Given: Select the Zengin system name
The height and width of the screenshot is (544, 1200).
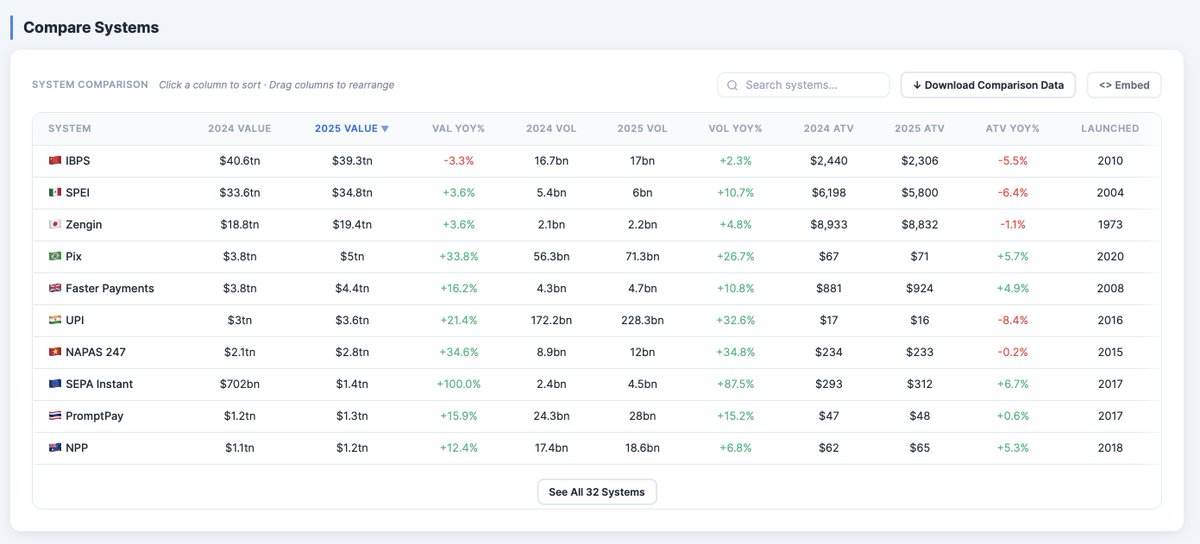Looking at the screenshot, I should [x=84, y=225].
